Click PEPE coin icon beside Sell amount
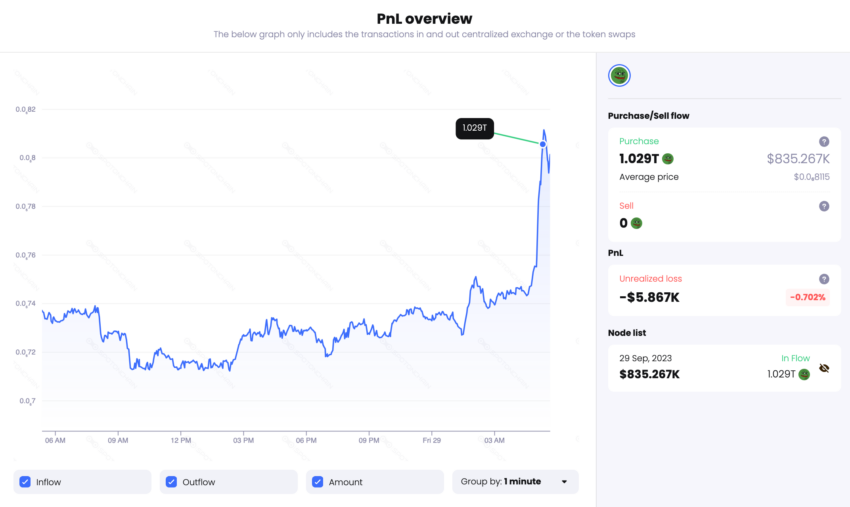The width and height of the screenshot is (850, 507). click(636, 223)
